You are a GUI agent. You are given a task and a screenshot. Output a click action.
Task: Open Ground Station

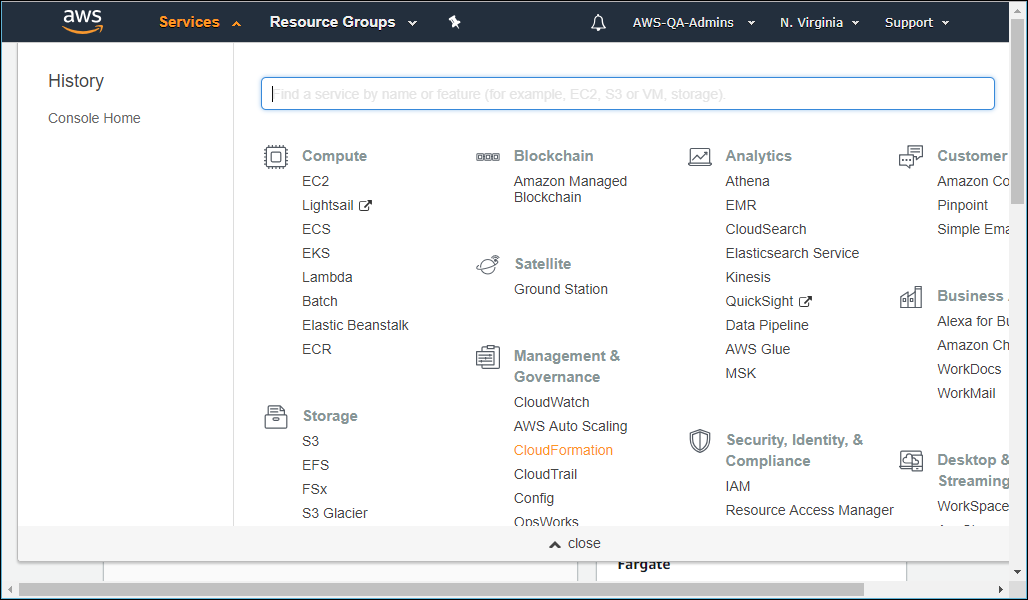[561, 289]
